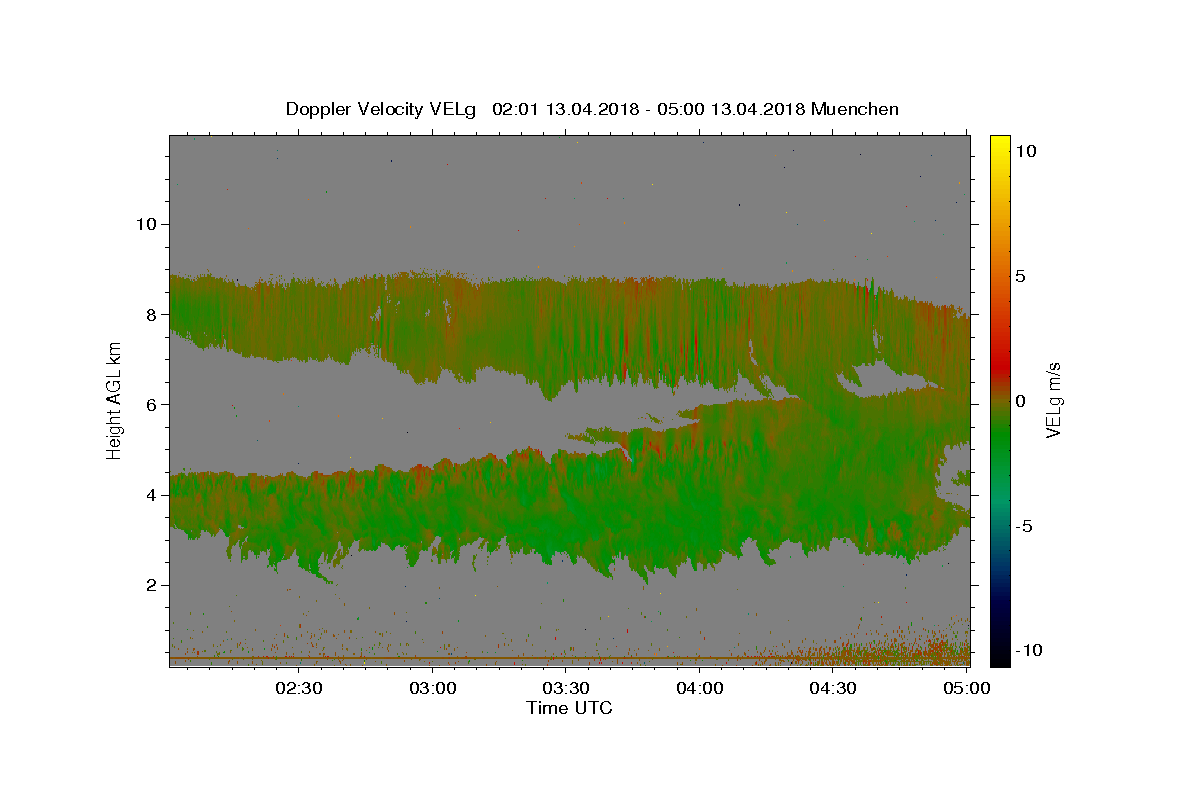Screen dimensions: 1200x800
Task: Click the height tick label '4'
Action: point(150,495)
